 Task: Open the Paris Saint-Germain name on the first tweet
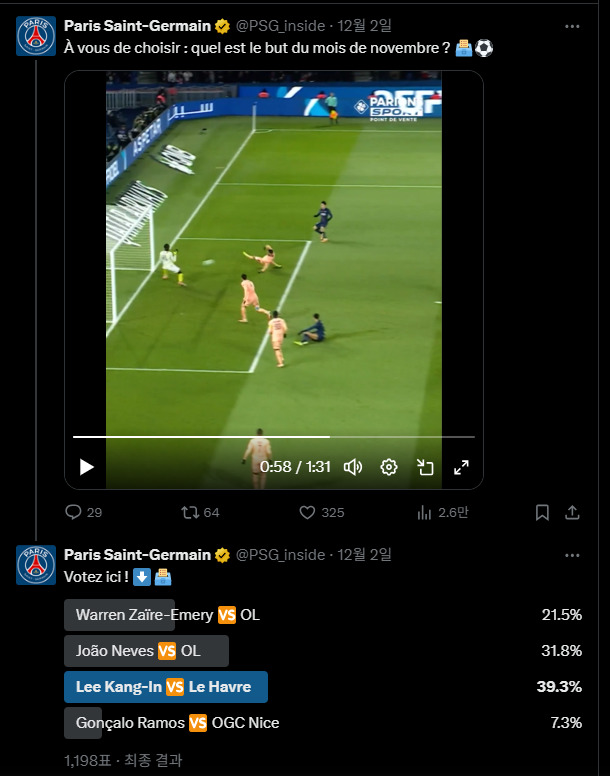tap(138, 26)
